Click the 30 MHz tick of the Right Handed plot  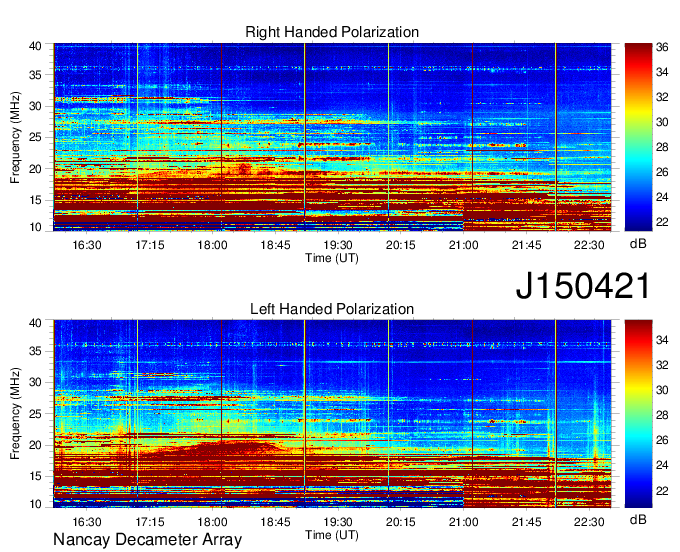pos(35,106)
